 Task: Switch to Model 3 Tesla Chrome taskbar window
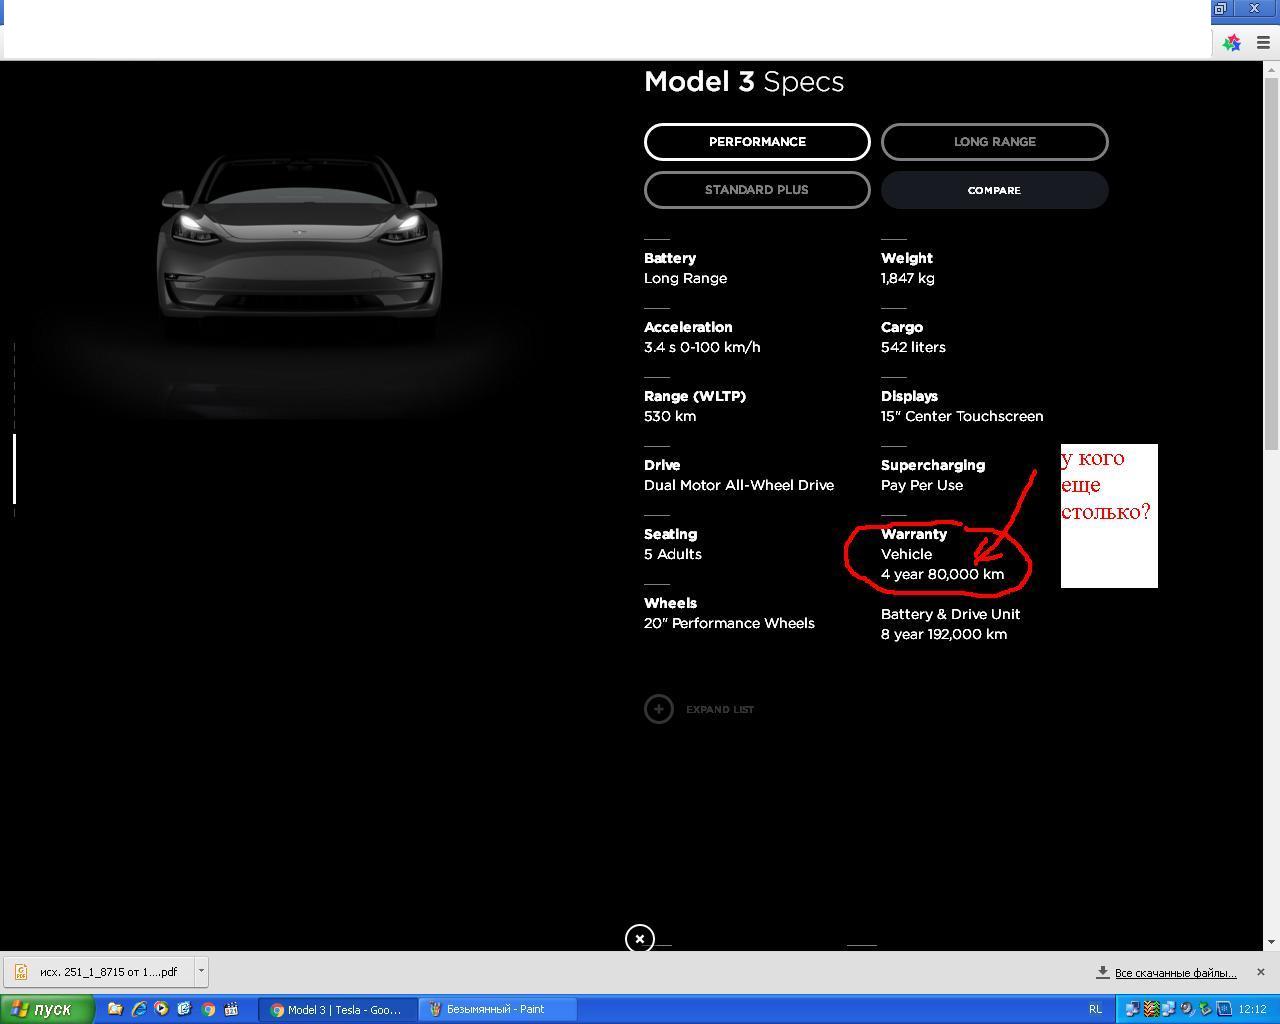(337, 1009)
